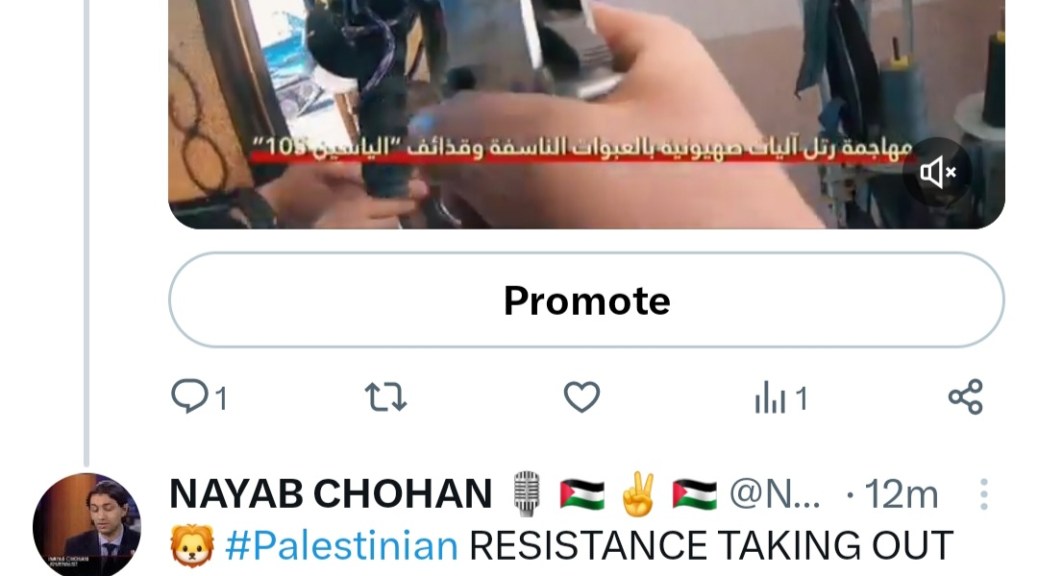View tweet analytics bar chart icon

coord(770,397)
